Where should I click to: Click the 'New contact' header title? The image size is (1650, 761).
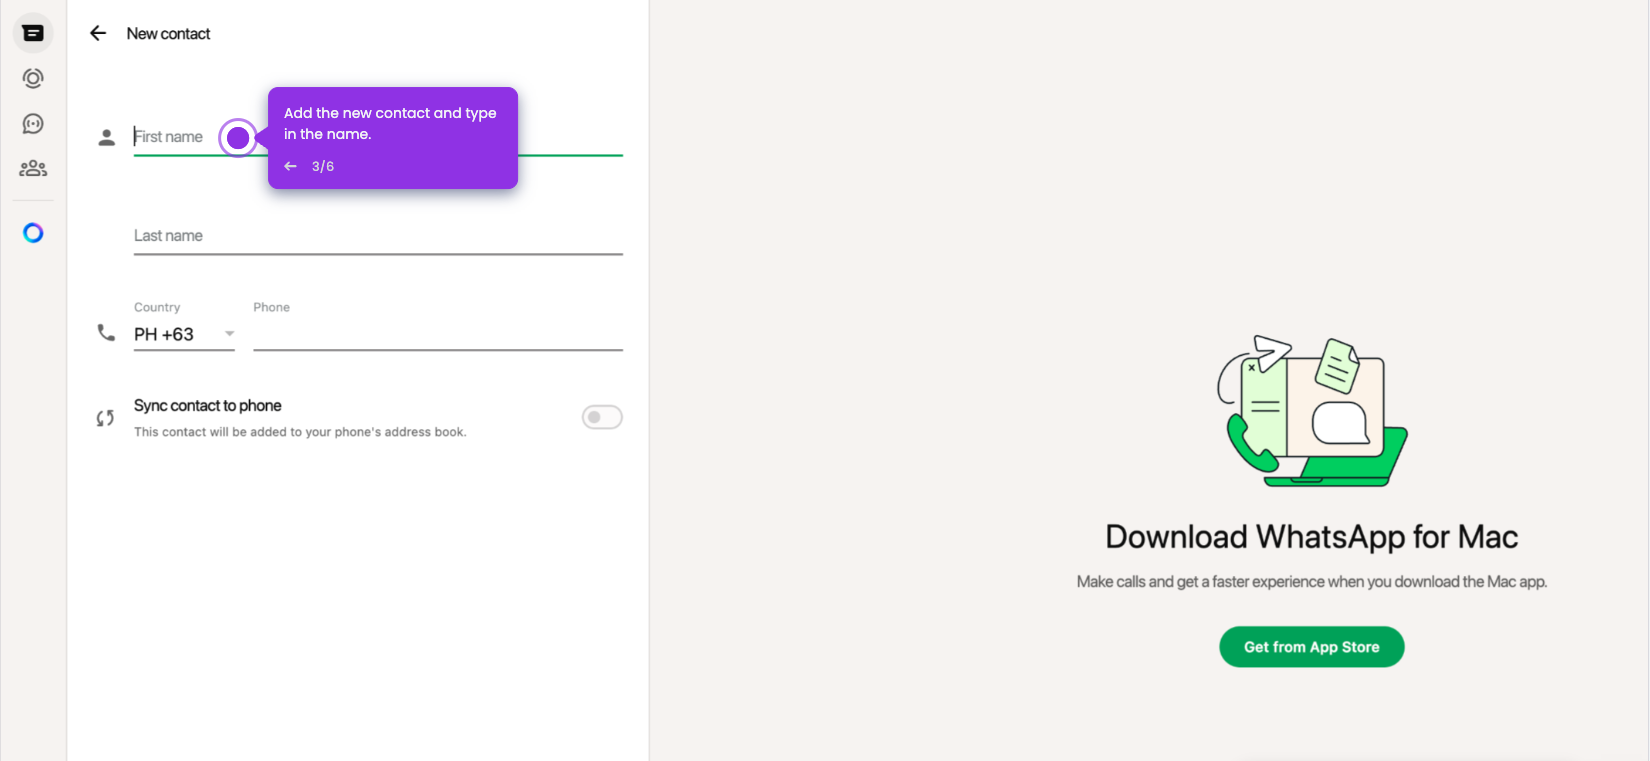tap(168, 34)
